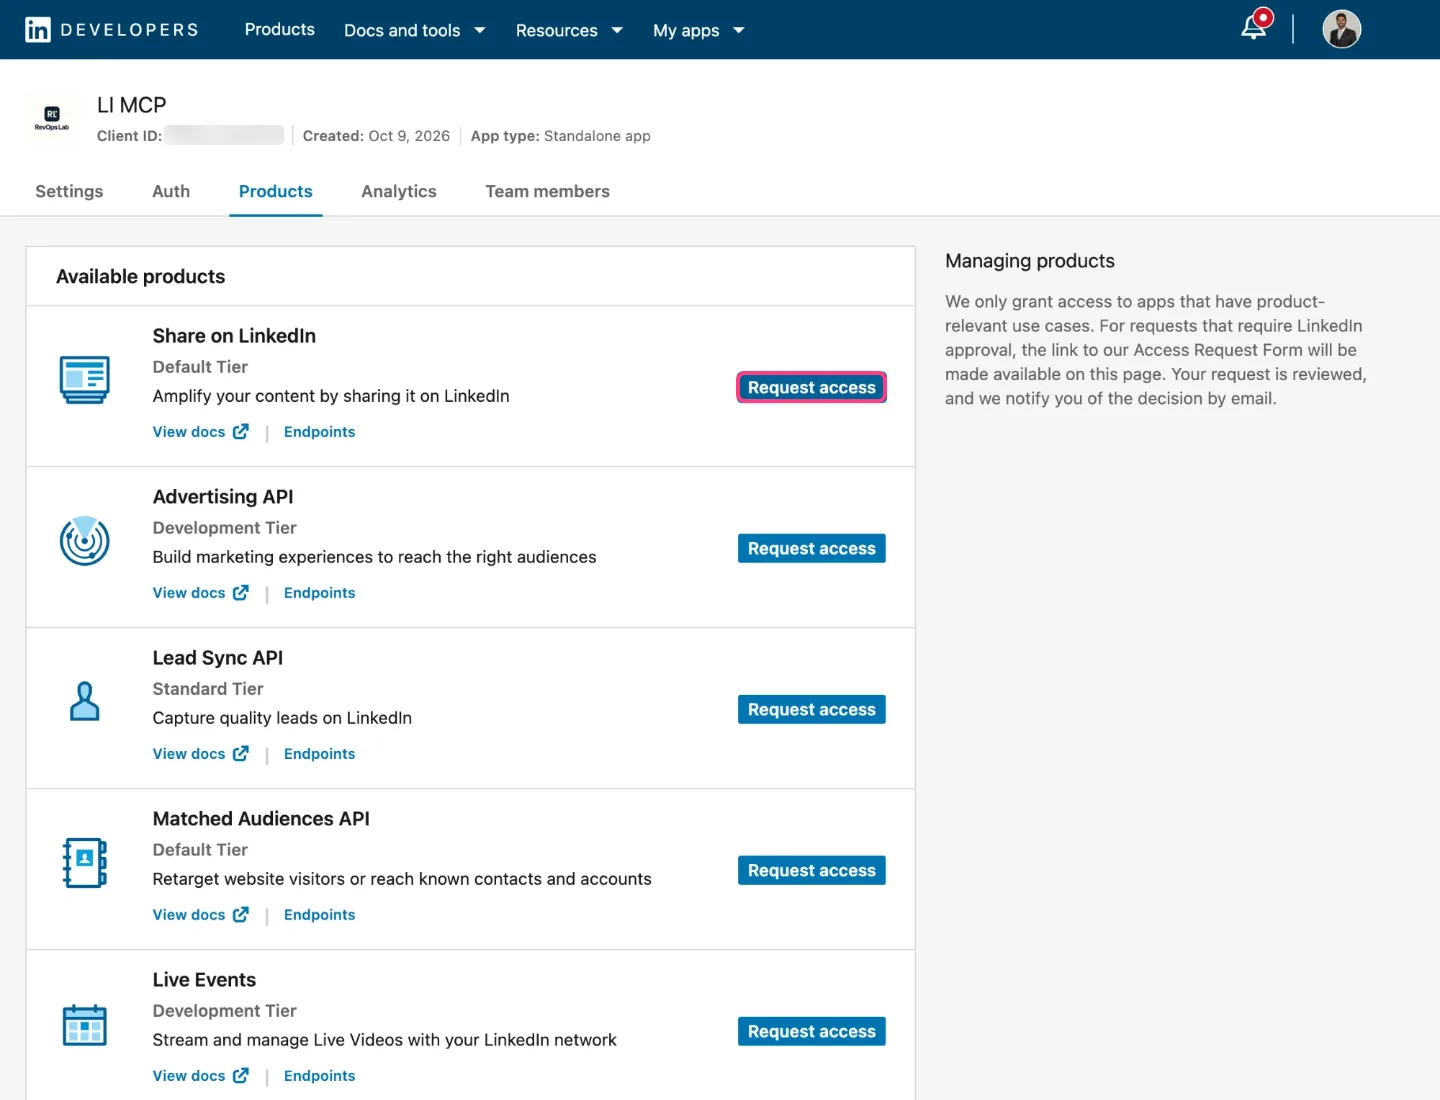Click the LinkedIn Developers logo
Screen dimensions: 1440x1100
[x=112, y=30]
